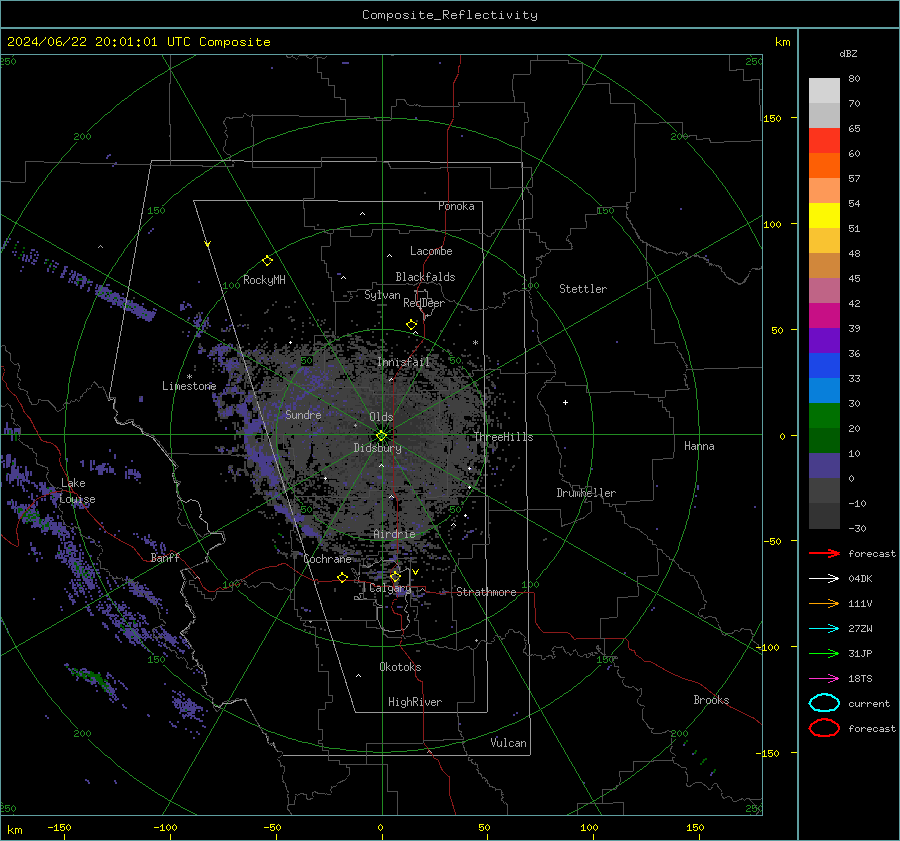The image size is (900, 841).
Task: Click the Sundre city label
Action: (x=304, y=415)
